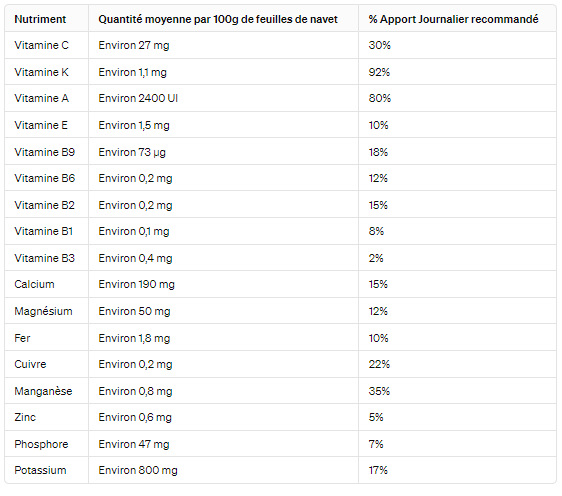562x496 pixels.
Task: Click the Magnésium cell
Action: pyautogui.click(x=43, y=311)
